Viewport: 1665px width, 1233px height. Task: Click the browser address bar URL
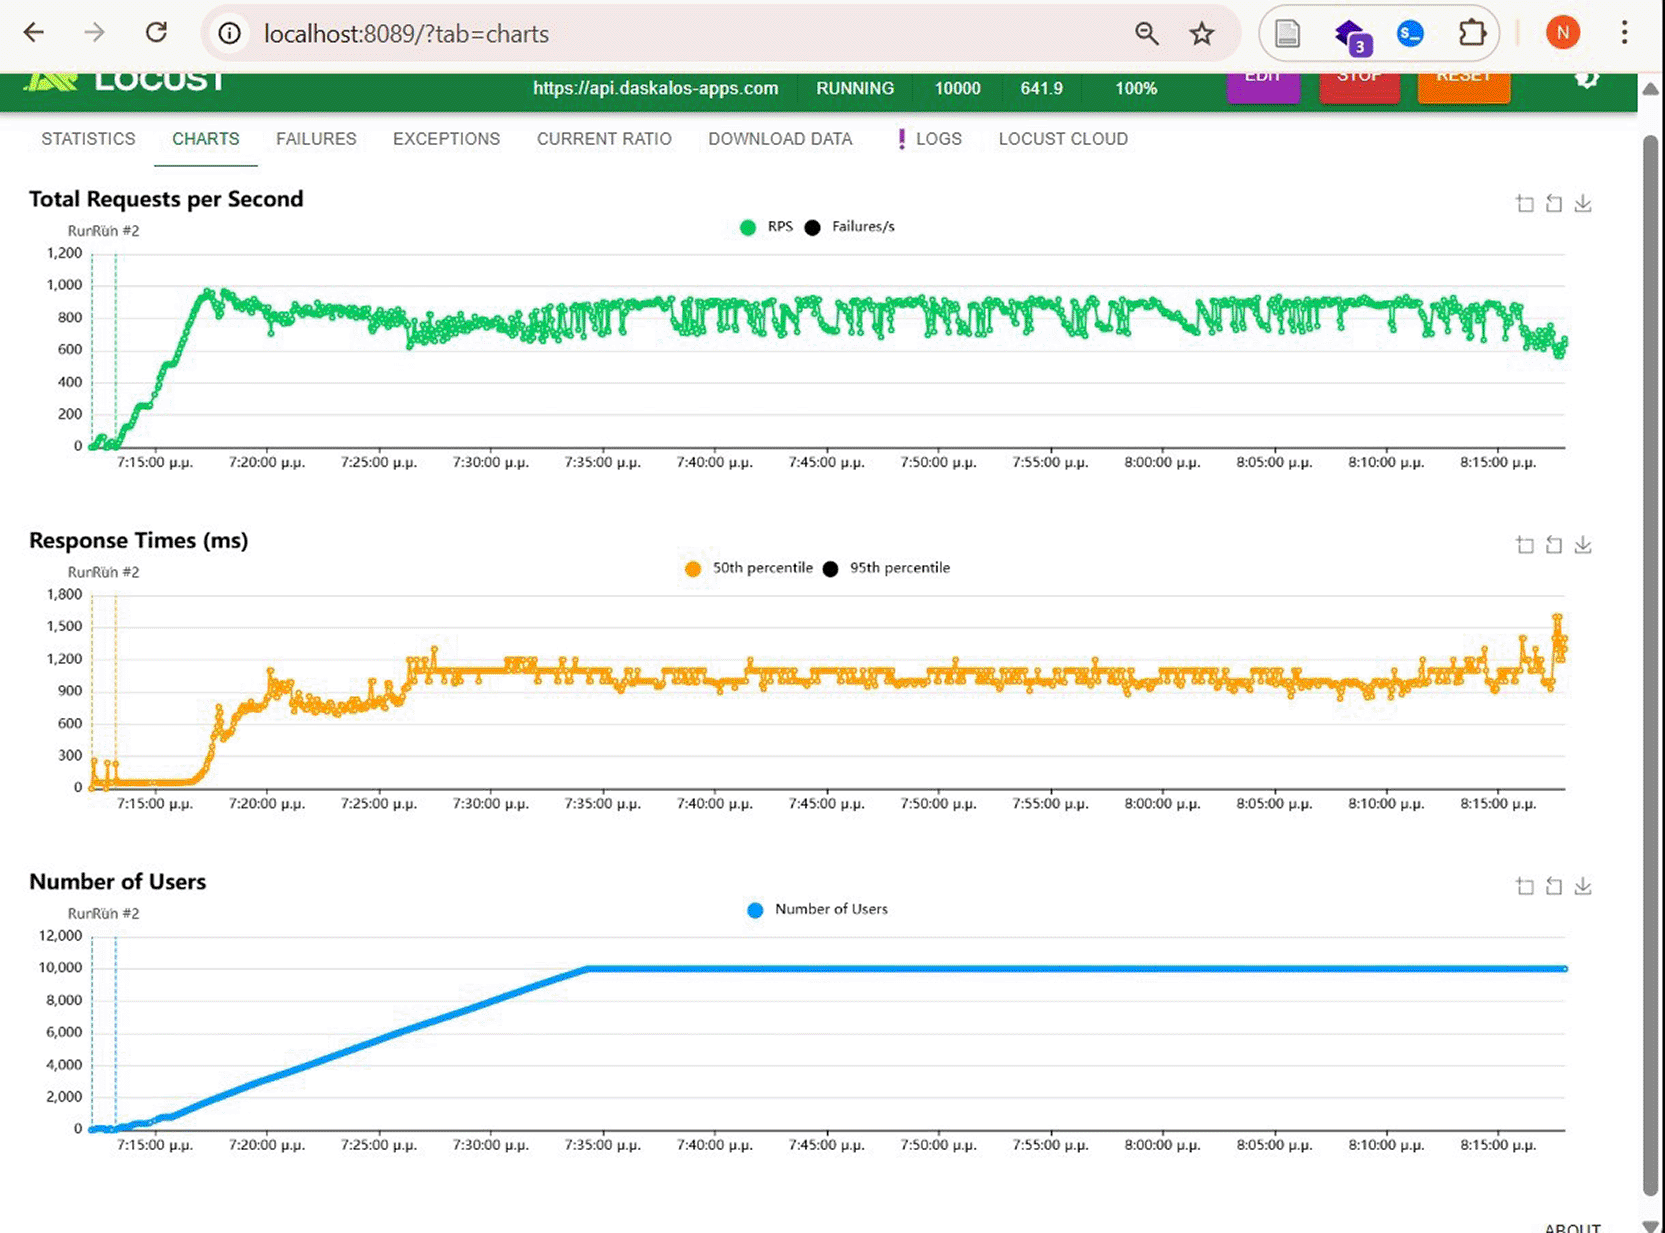pyautogui.click(x=406, y=34)
